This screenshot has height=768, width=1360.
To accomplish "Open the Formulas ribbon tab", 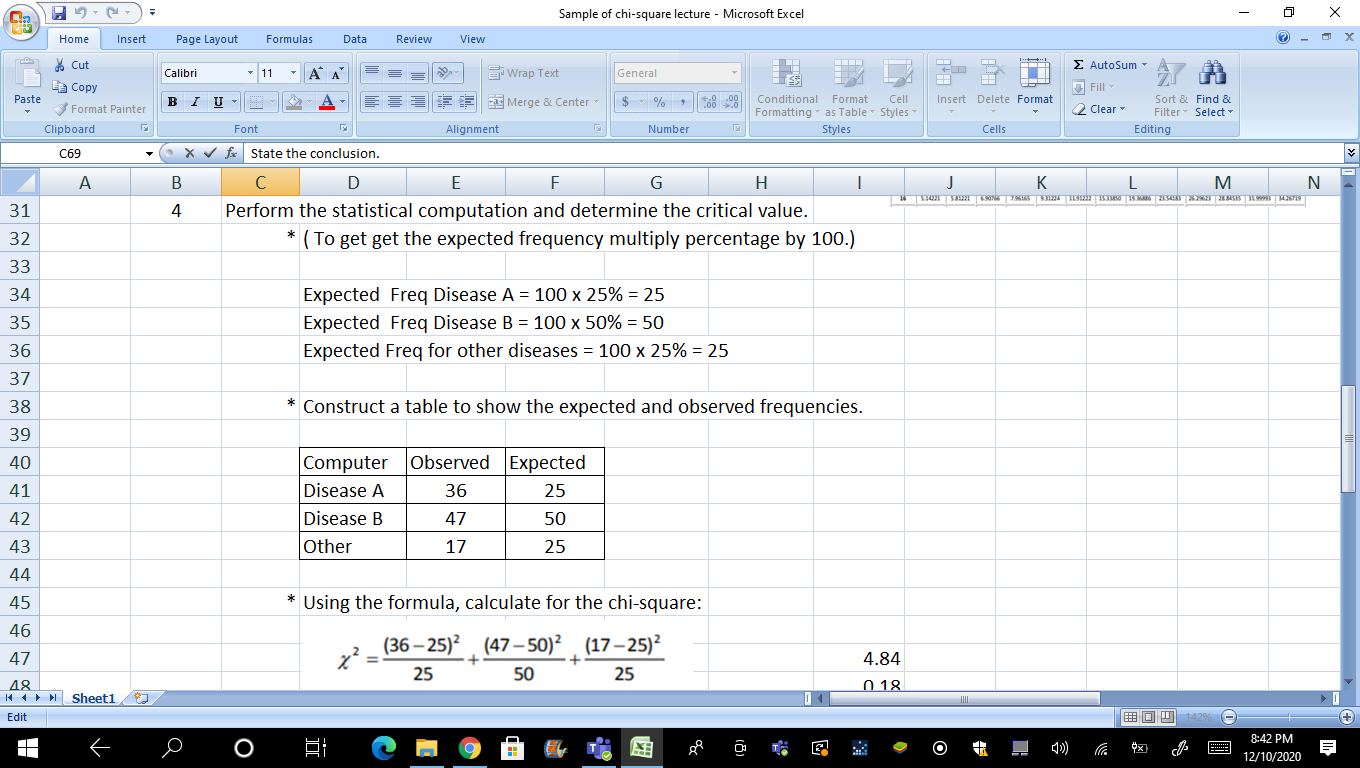I will tap(289, 39).
